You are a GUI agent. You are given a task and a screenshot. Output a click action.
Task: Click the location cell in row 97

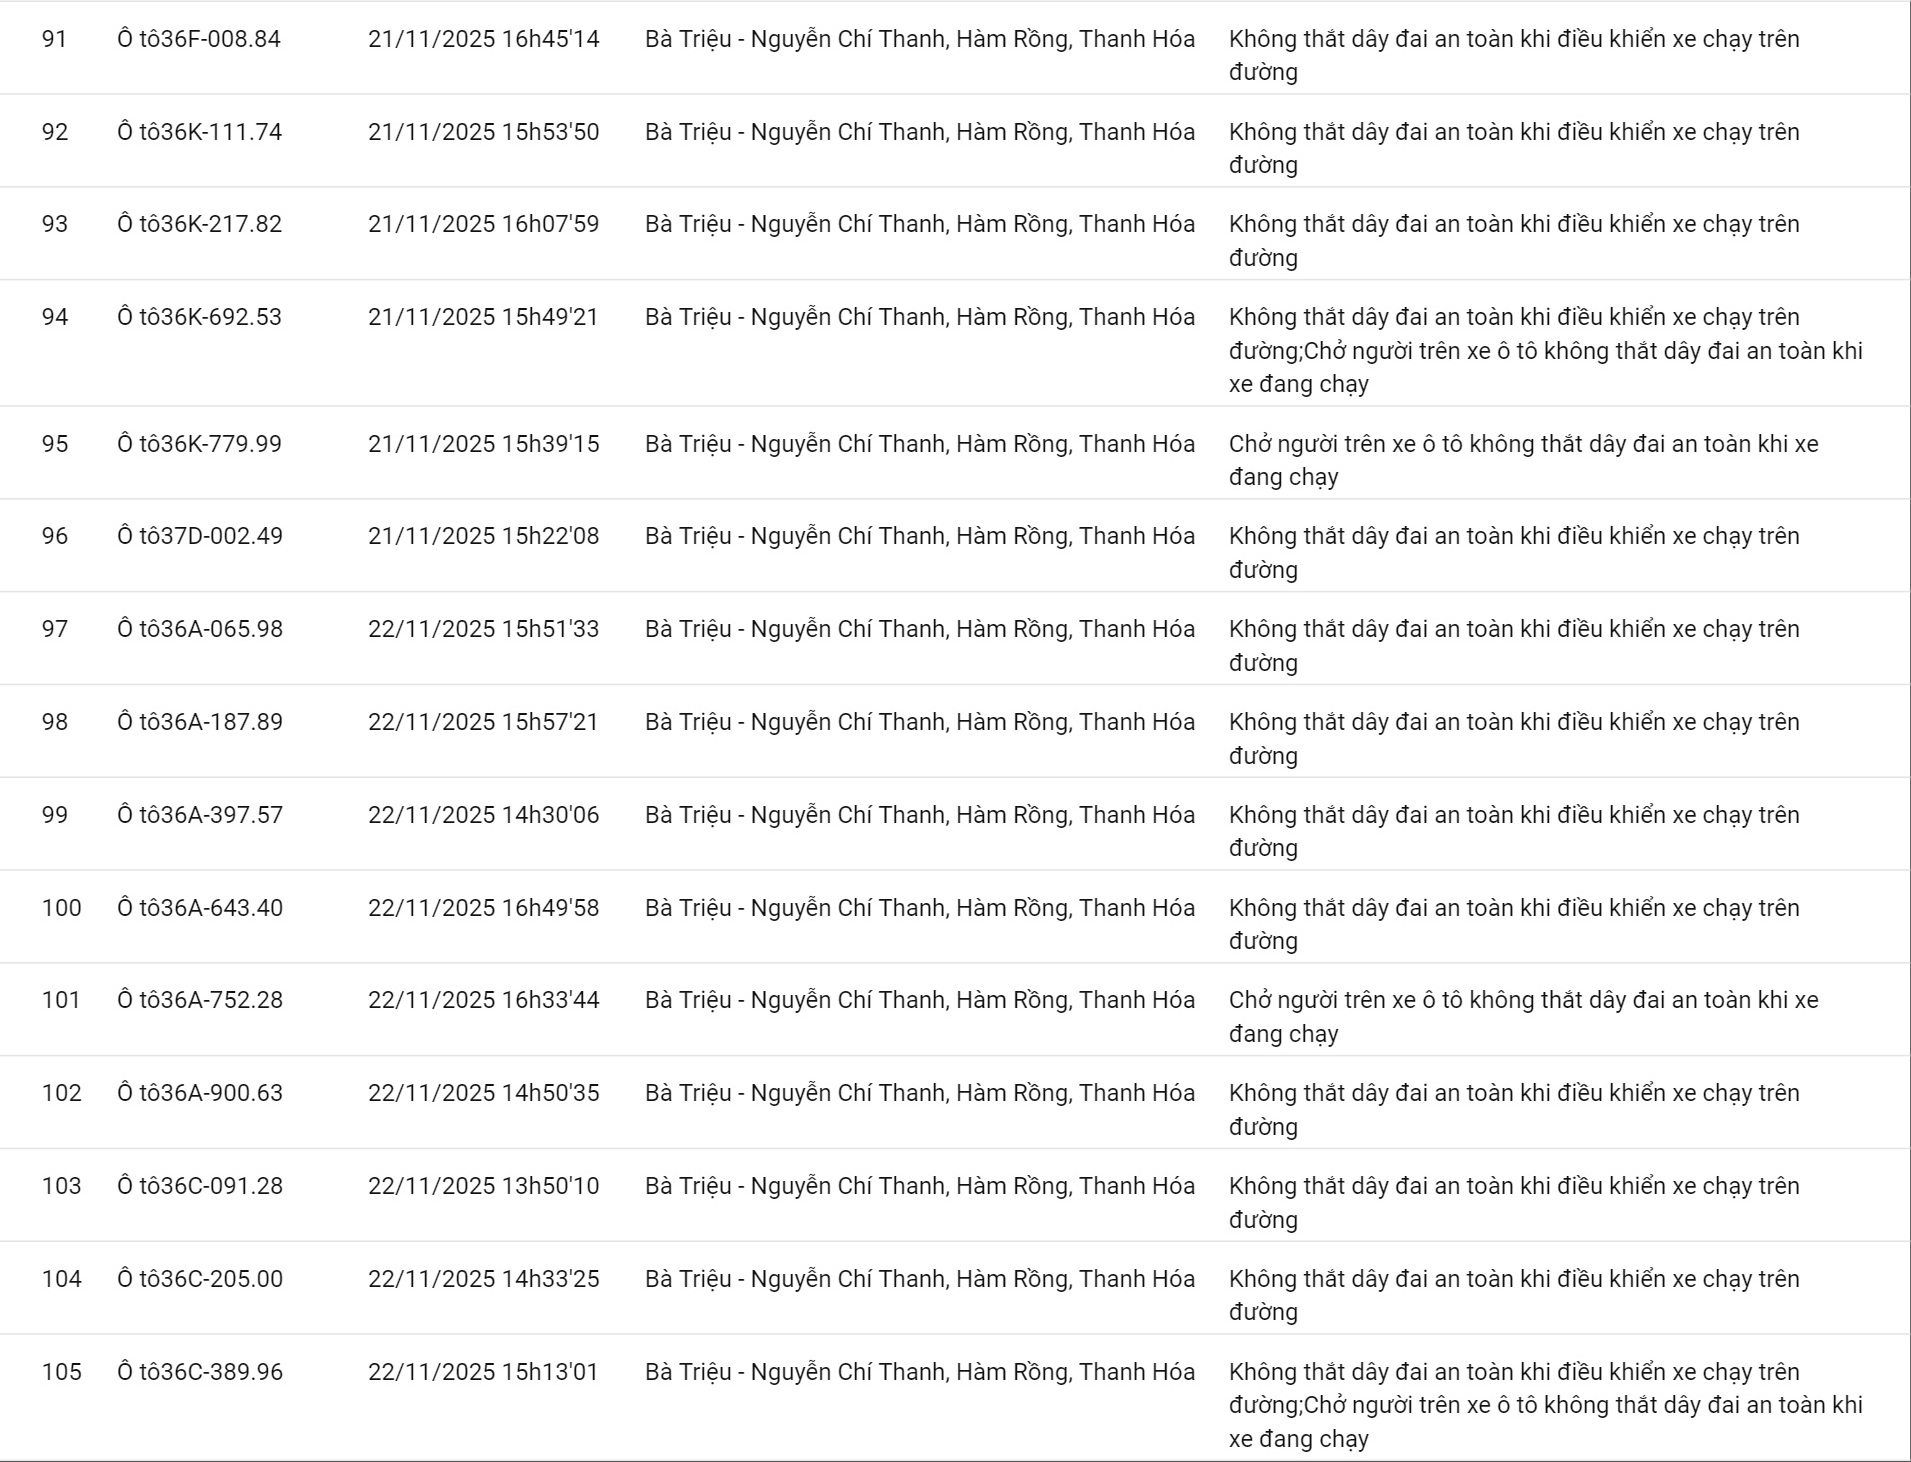pos(919,629)
